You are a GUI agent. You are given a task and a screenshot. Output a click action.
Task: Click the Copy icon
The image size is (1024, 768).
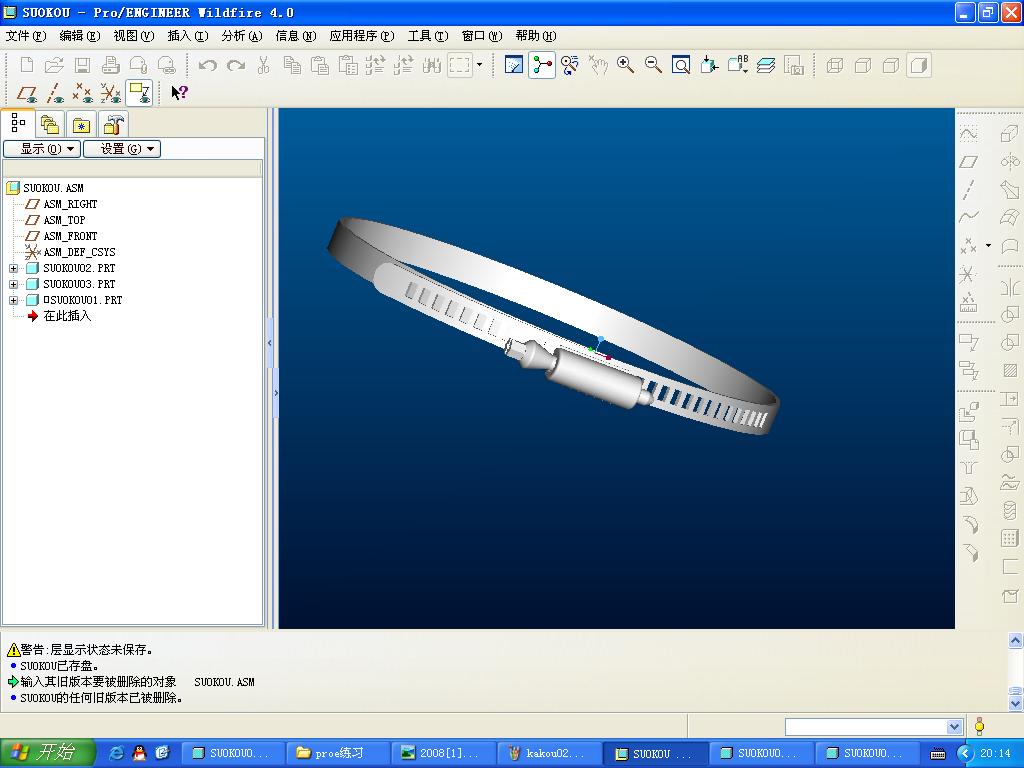(x=292, y=65)
